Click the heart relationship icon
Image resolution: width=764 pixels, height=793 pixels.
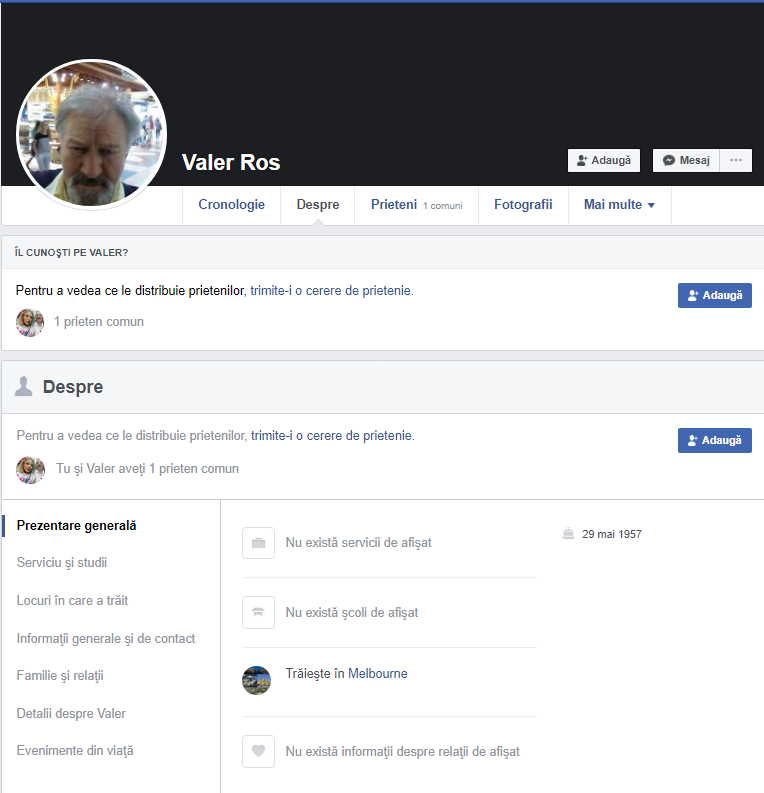pyautogui.click(x=258, y=751)
